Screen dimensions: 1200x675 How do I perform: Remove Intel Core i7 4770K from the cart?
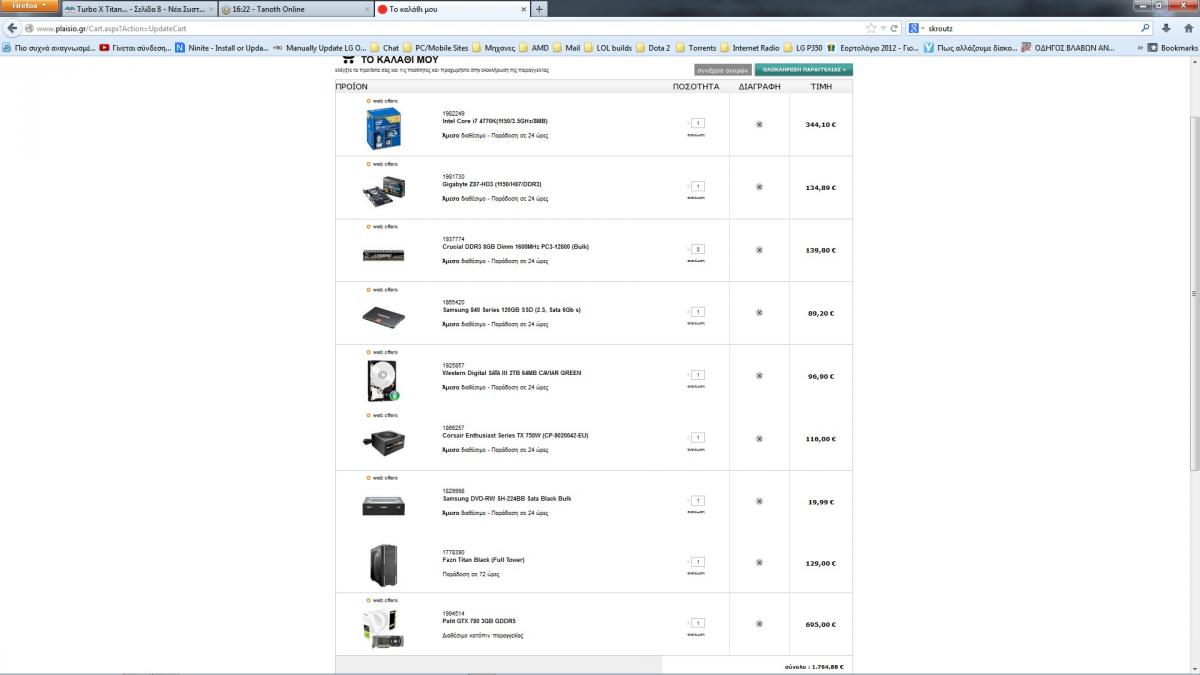759,125
